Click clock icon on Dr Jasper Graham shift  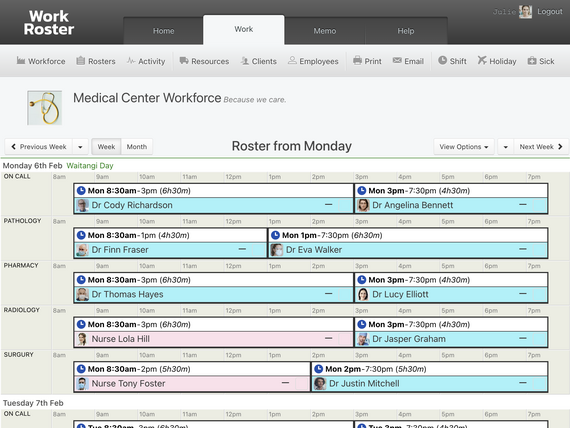coord(362,324)
